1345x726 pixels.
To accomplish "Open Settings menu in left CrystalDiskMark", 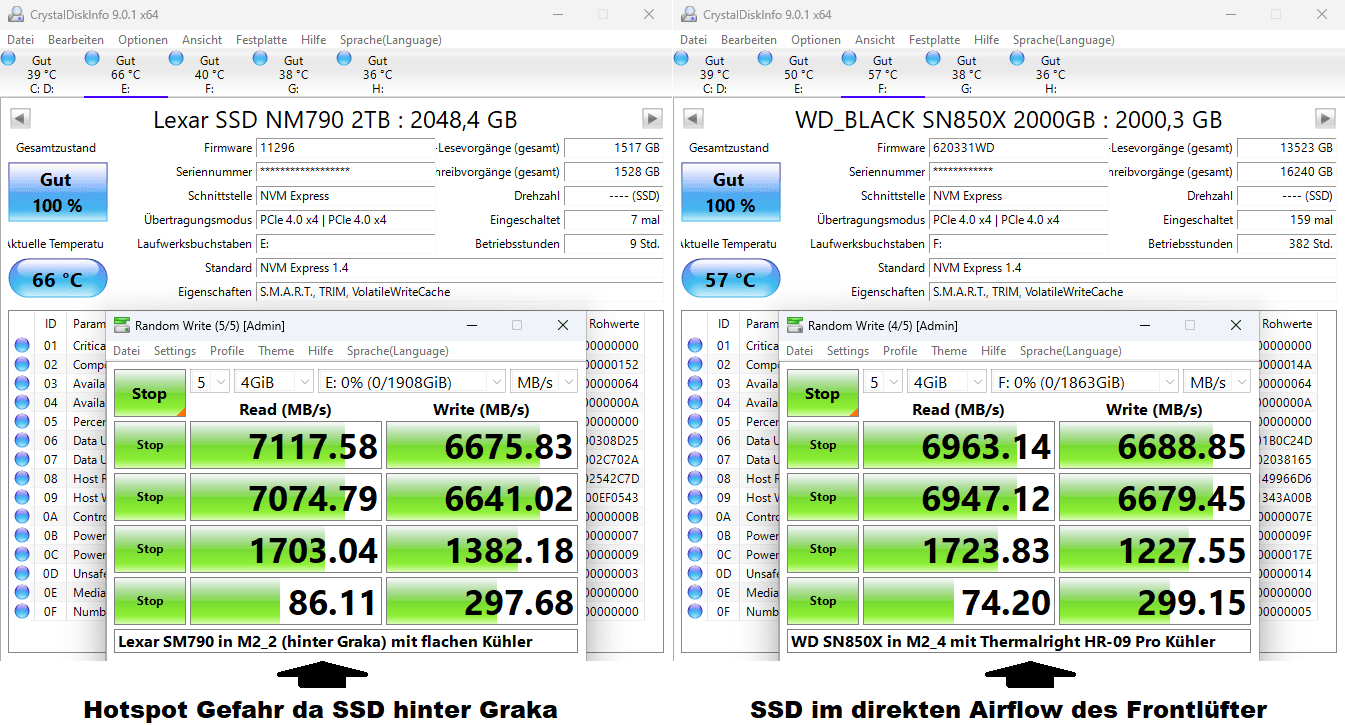I will (175, 351).
